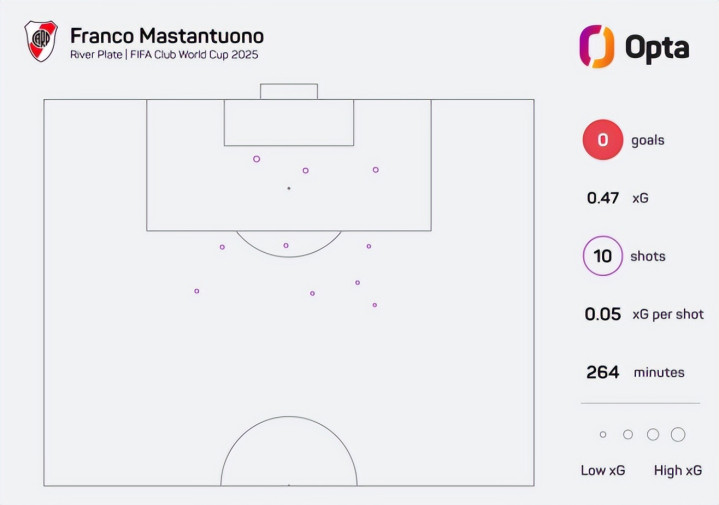Image resolution: width=719 pixels, height=505 pixels.
Task: Click the 264 minutes value
Action: 603,372
